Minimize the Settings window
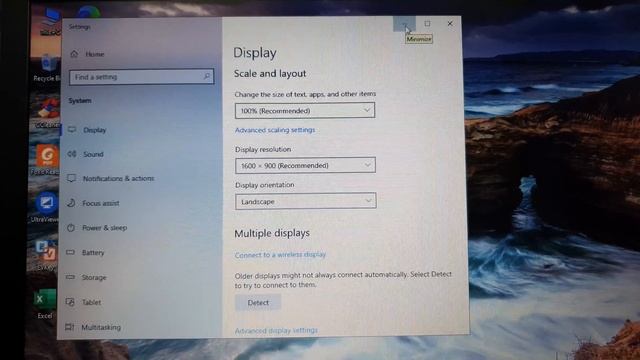The height and width of the screenshot is (360, 640). pyautogui.click(x=404, y=24)
